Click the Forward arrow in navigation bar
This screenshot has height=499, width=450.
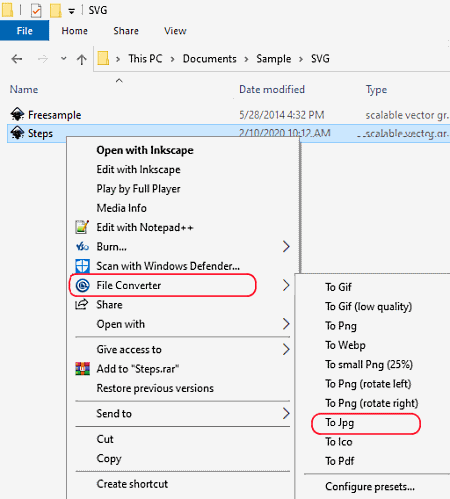tap(43, 59)
